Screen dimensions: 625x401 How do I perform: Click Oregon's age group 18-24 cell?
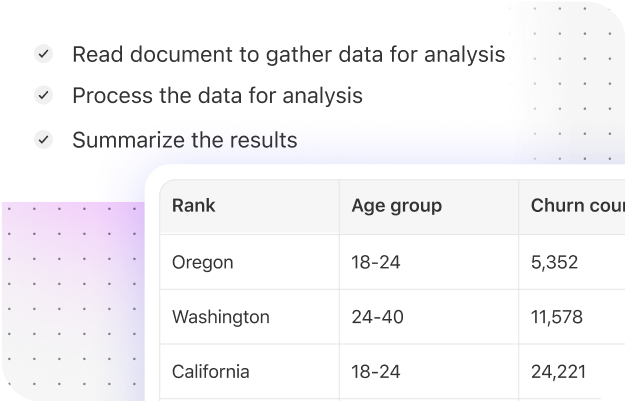(429, 262)
